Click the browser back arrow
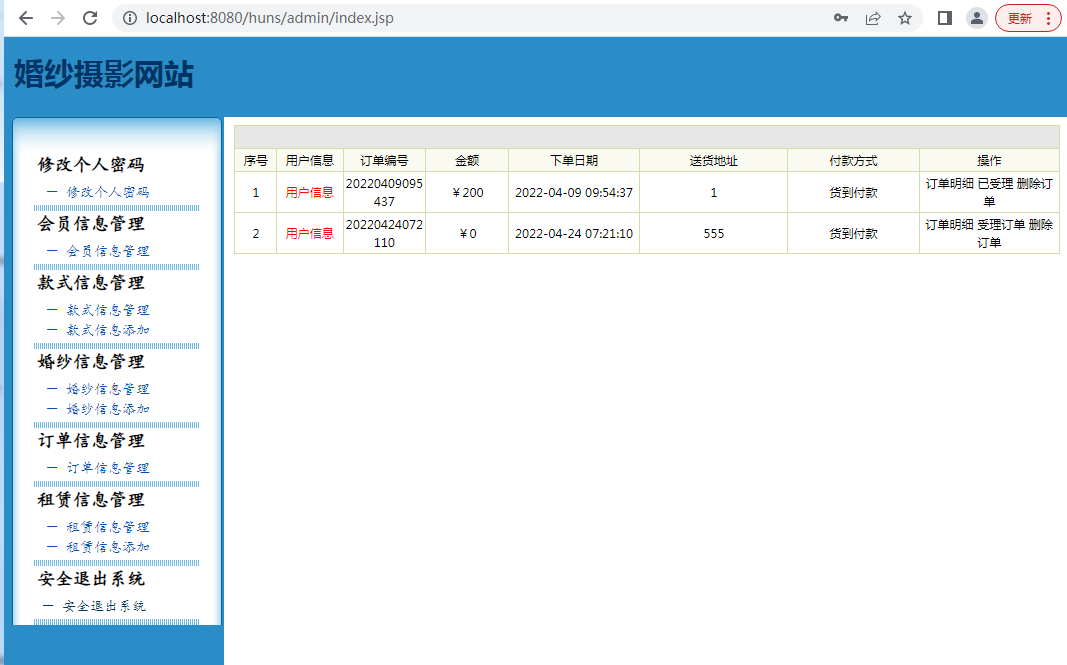Viewport: 1067px width, 665px height. (x=26, y=18)
